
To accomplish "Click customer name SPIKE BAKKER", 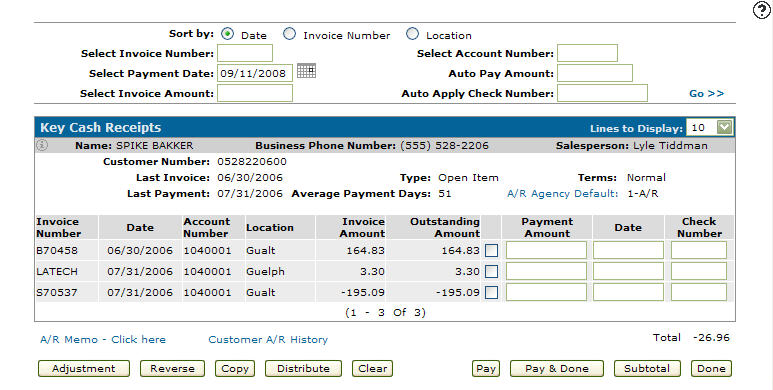I will coord(155,146).
